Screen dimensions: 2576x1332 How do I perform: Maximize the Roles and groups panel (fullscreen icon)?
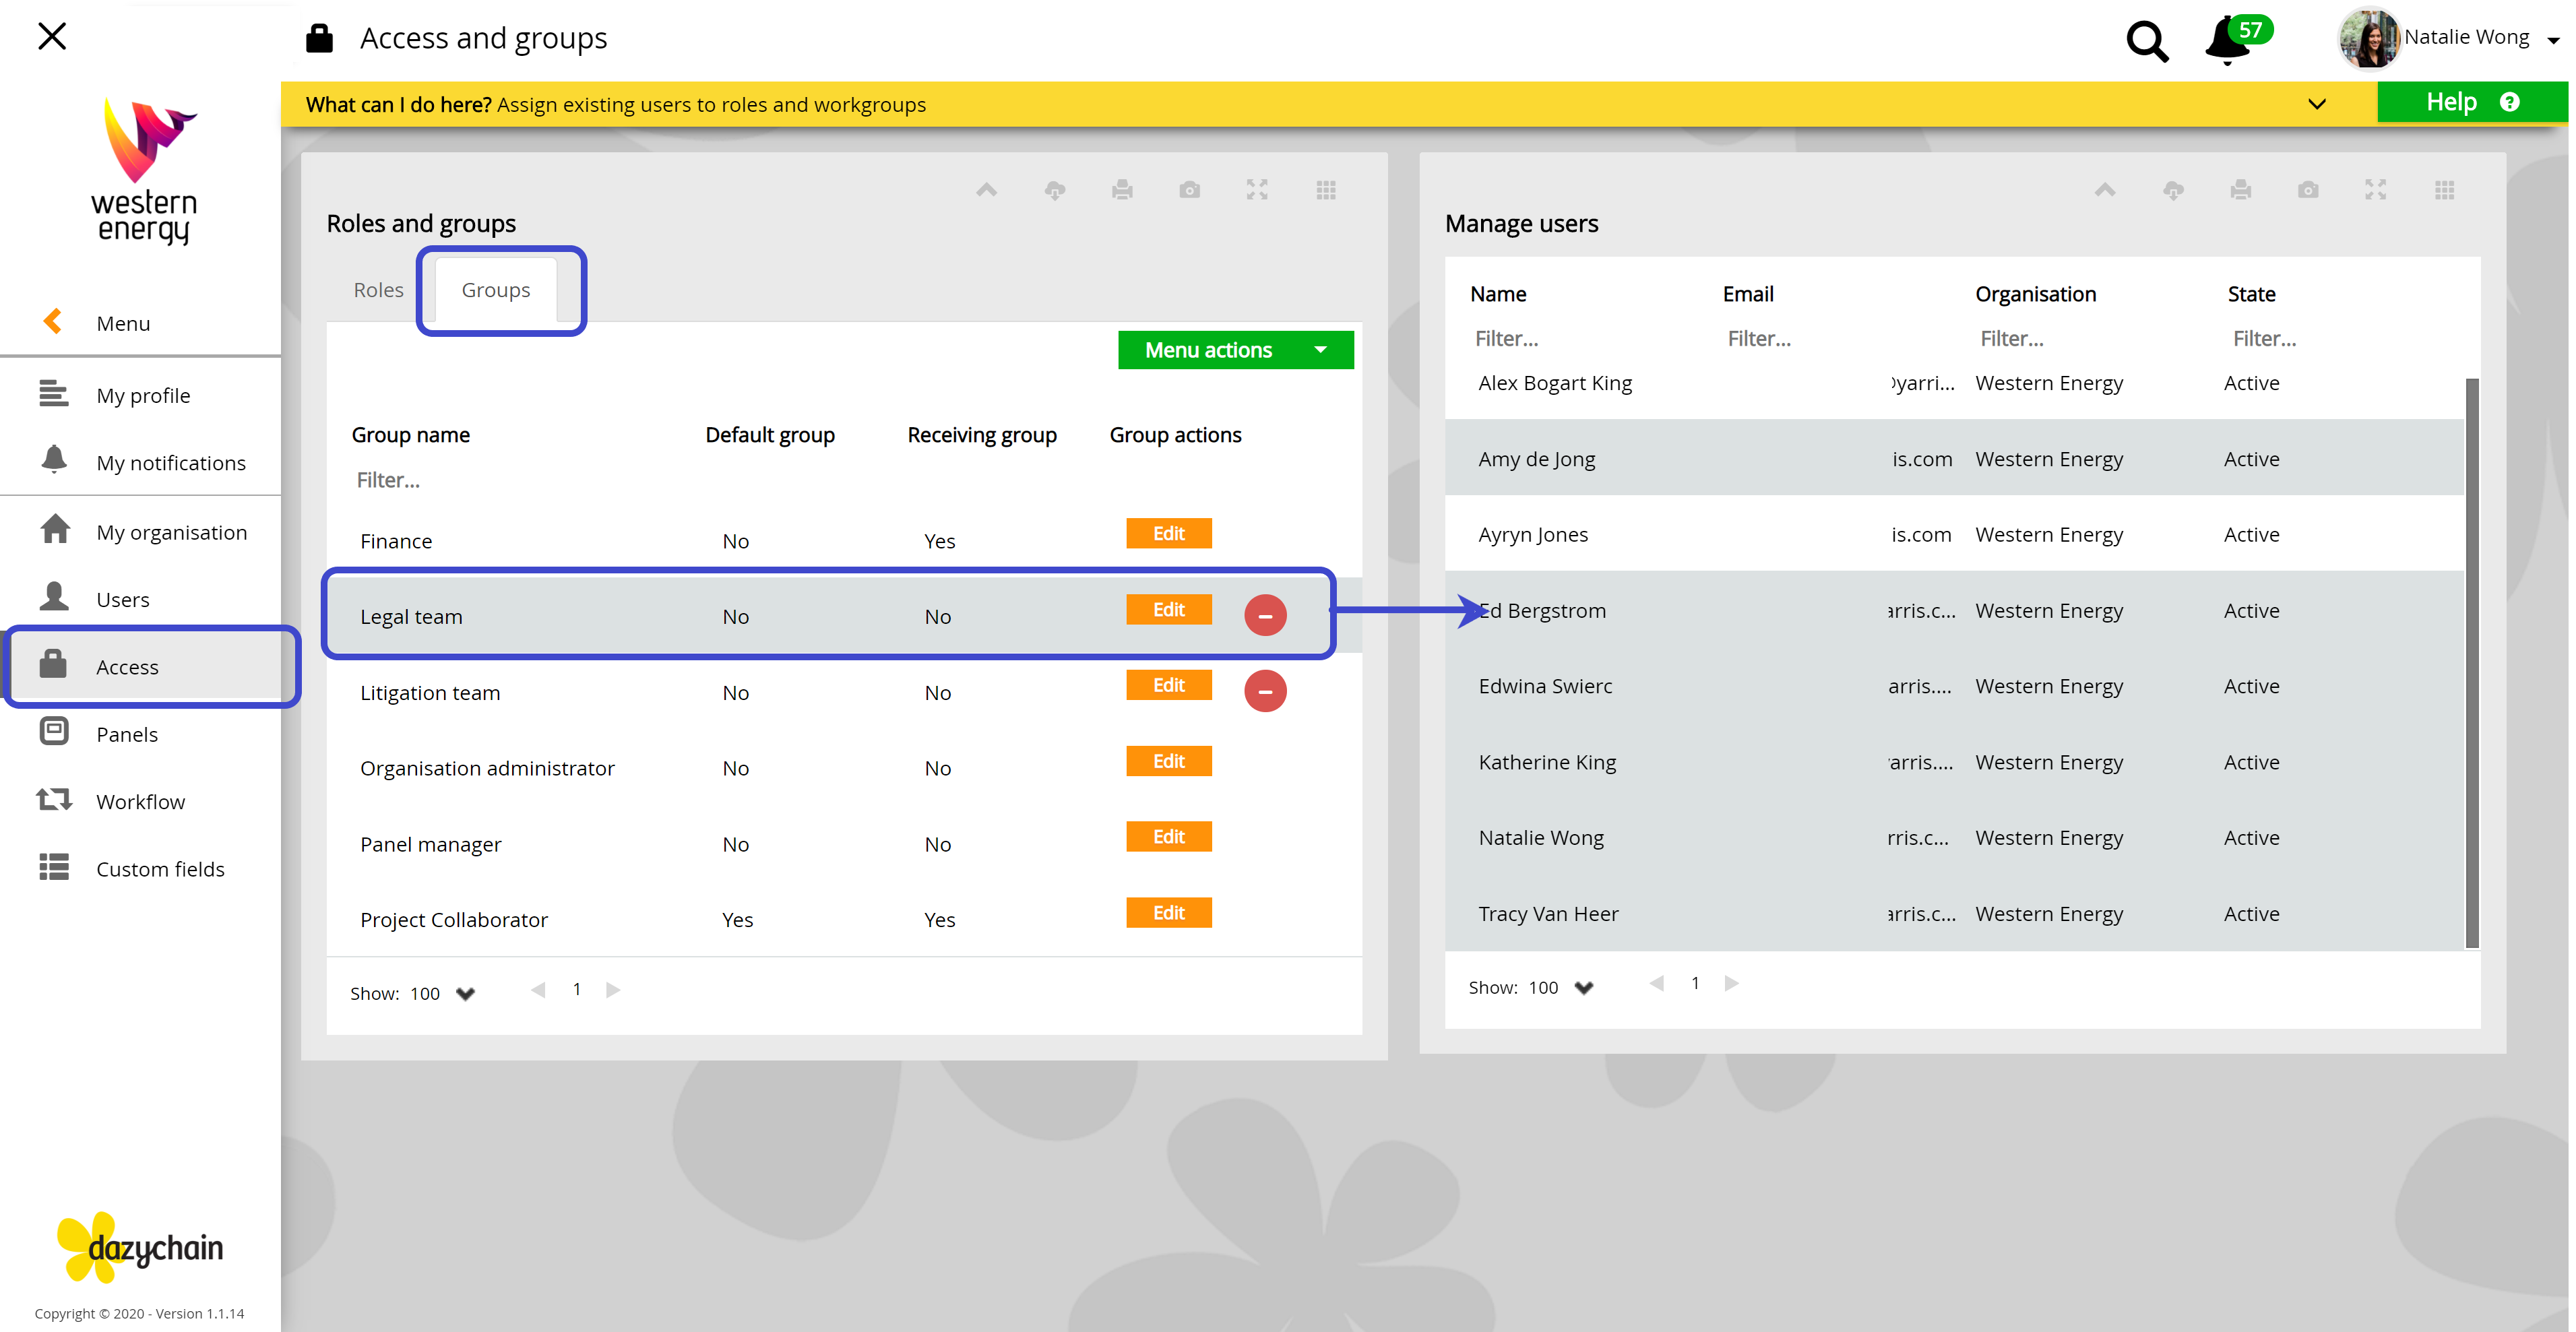(1257, 189)
